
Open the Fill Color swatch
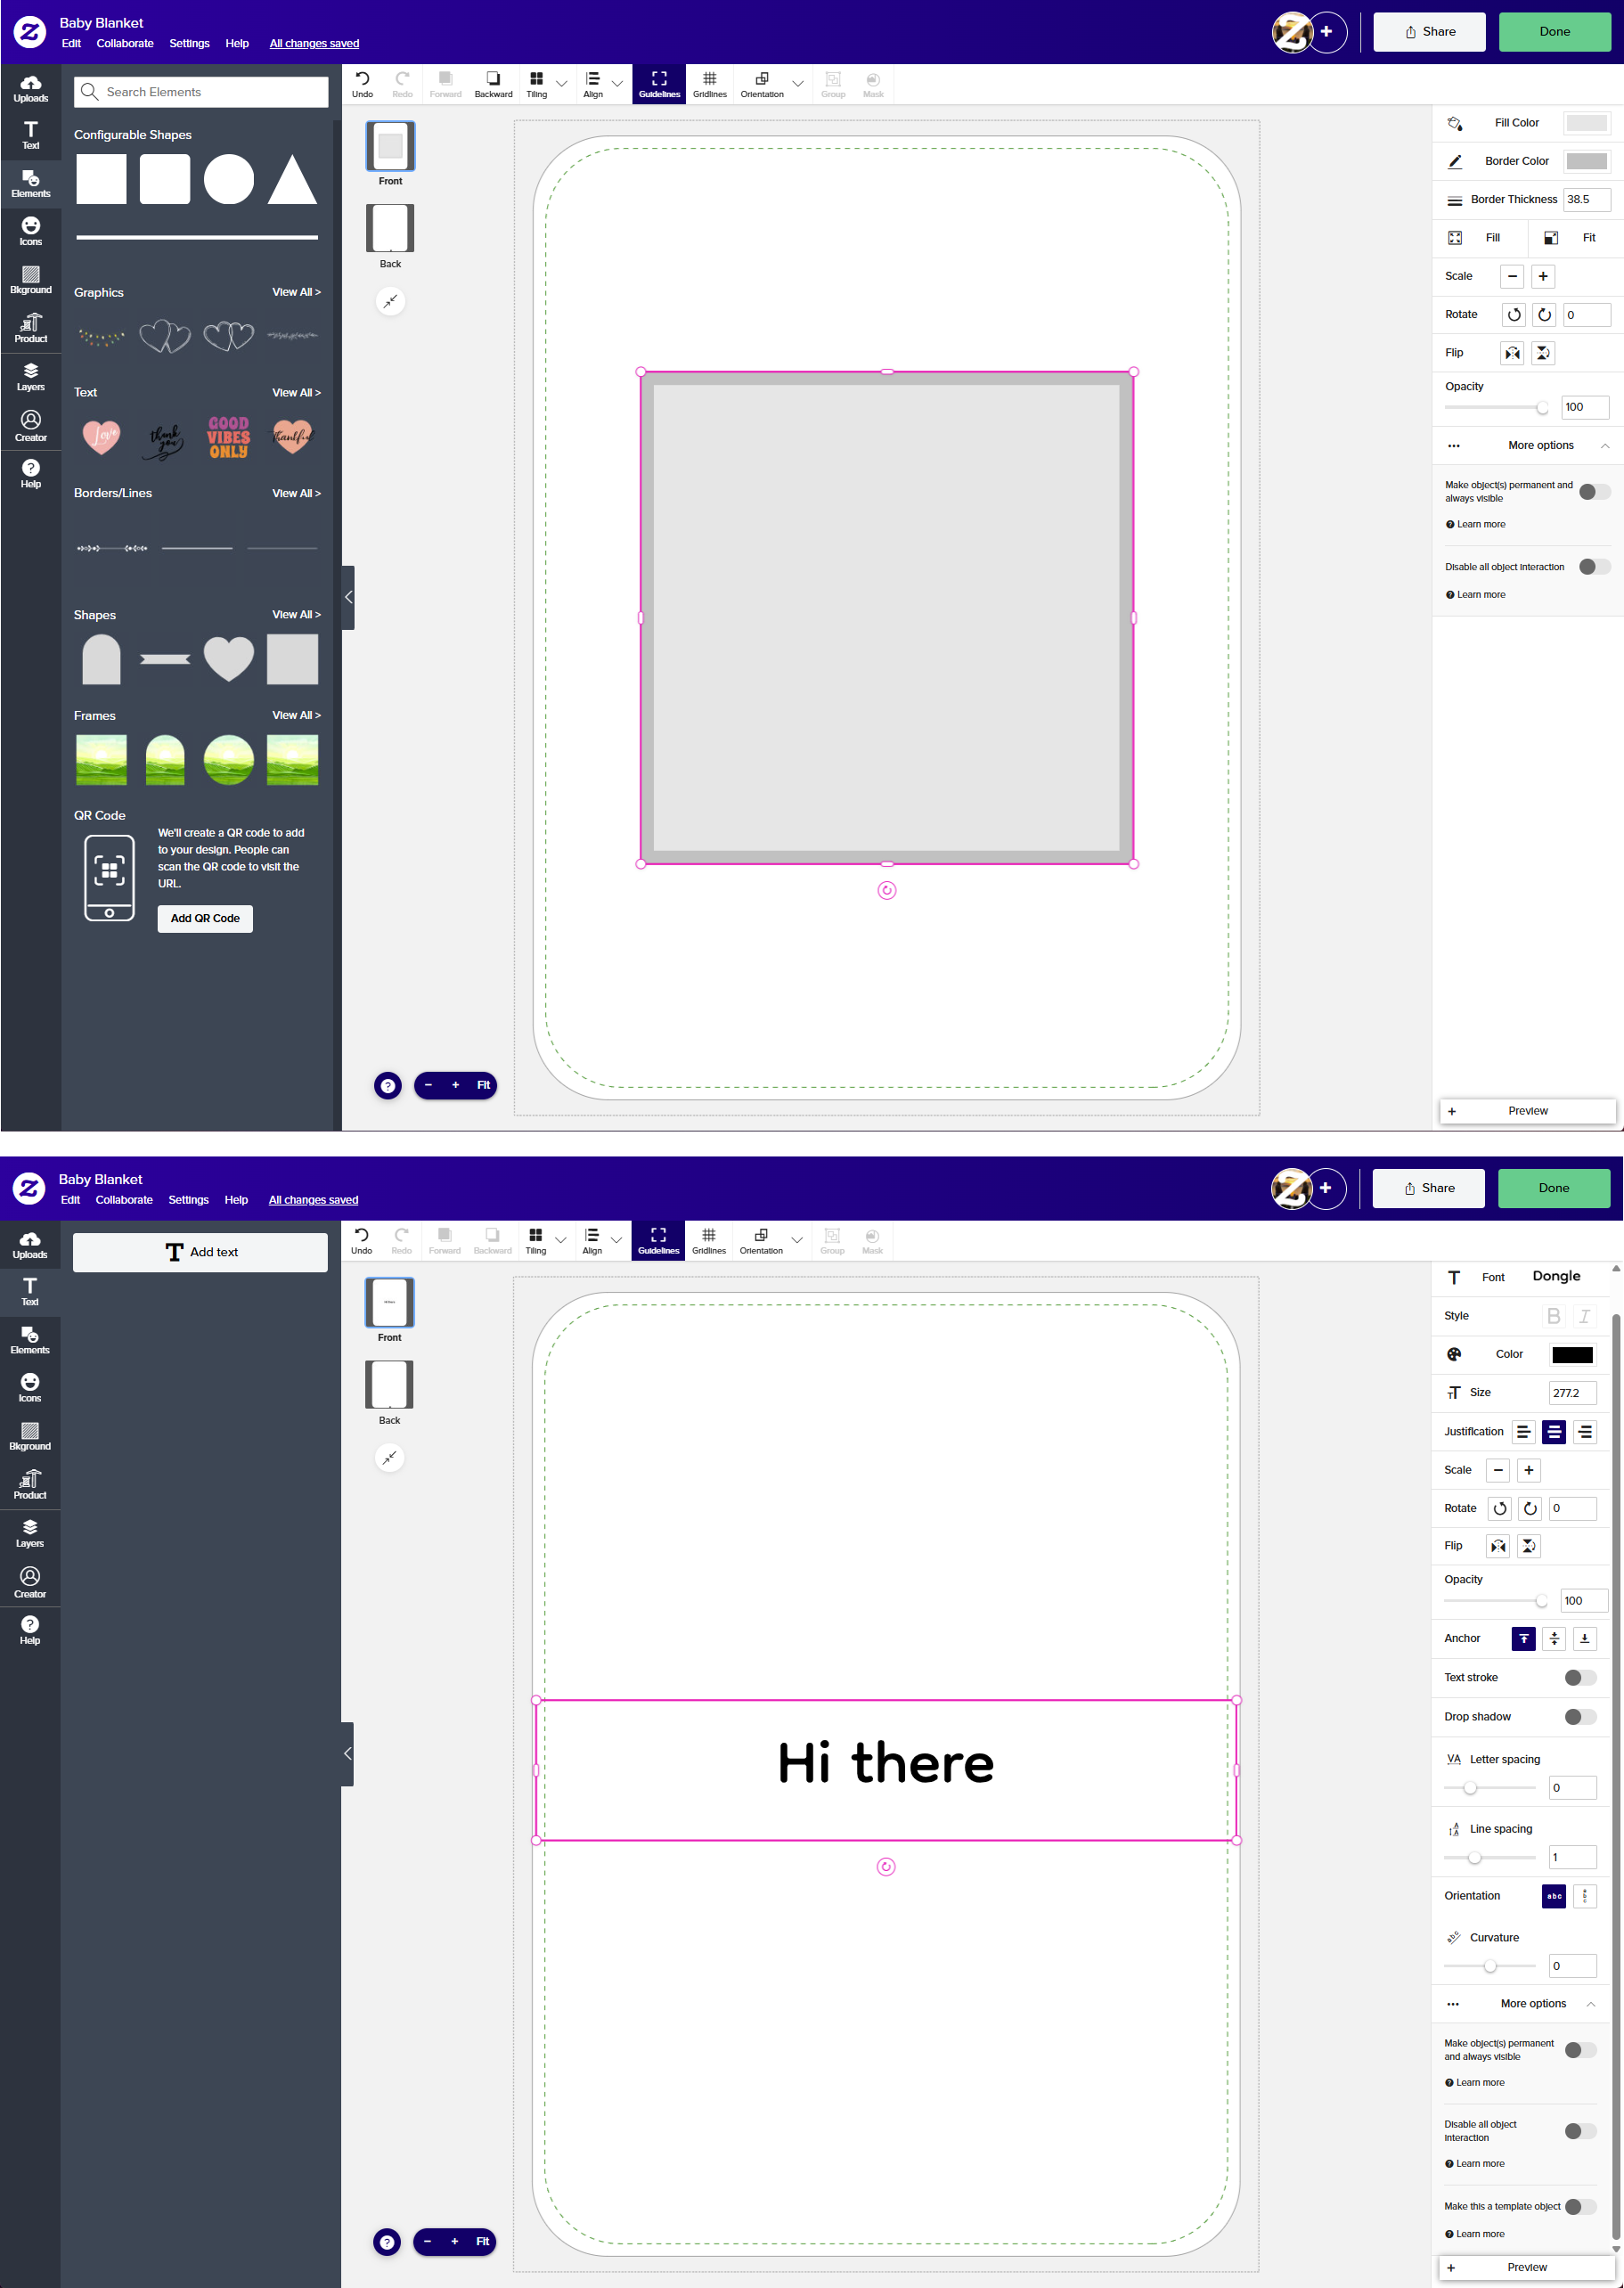tap(1586, 123)
